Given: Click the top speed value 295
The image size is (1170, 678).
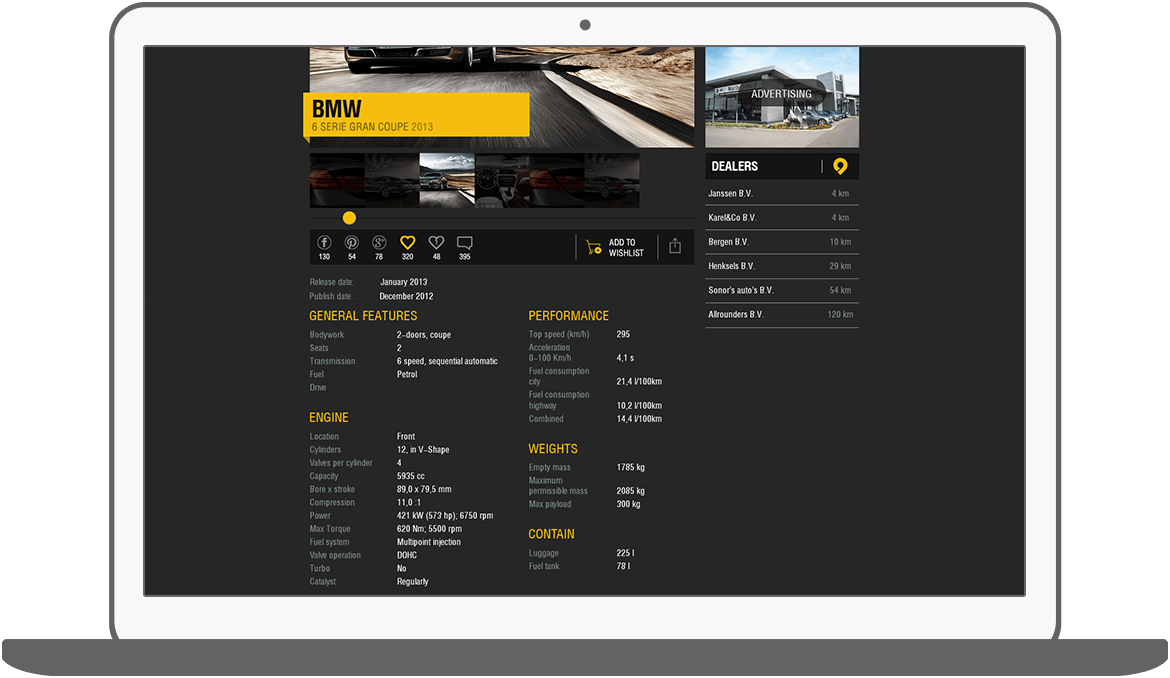Looking at the screenshot, I should [x=623, y=334].
